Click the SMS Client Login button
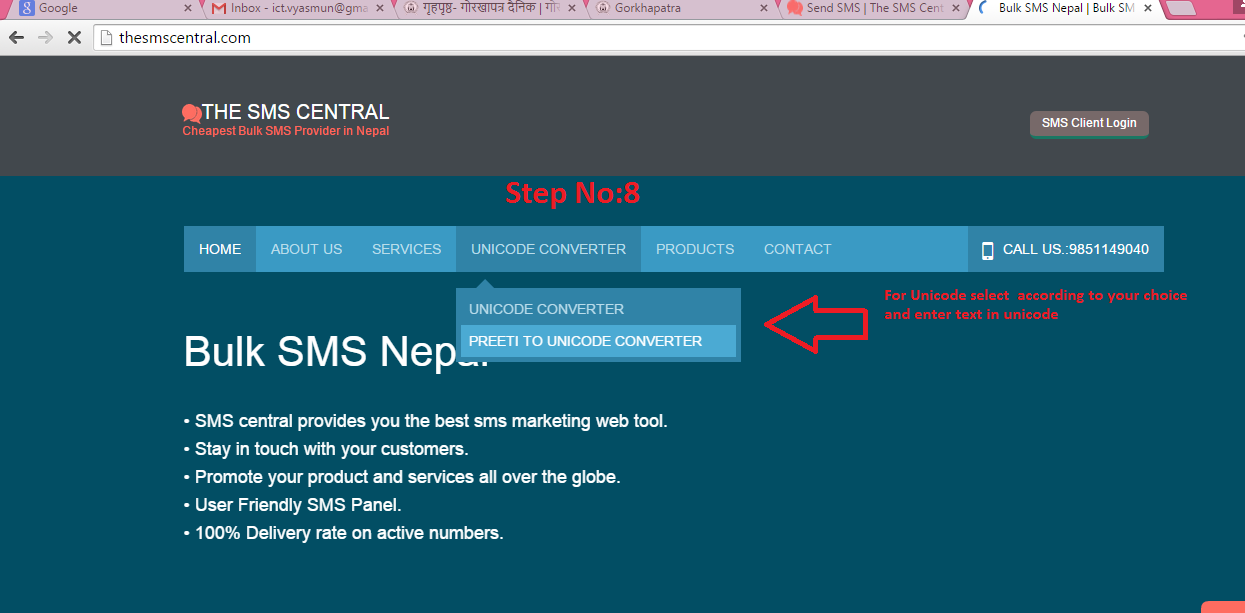This screenshot has width=1245, height=613. point(1089,124)
